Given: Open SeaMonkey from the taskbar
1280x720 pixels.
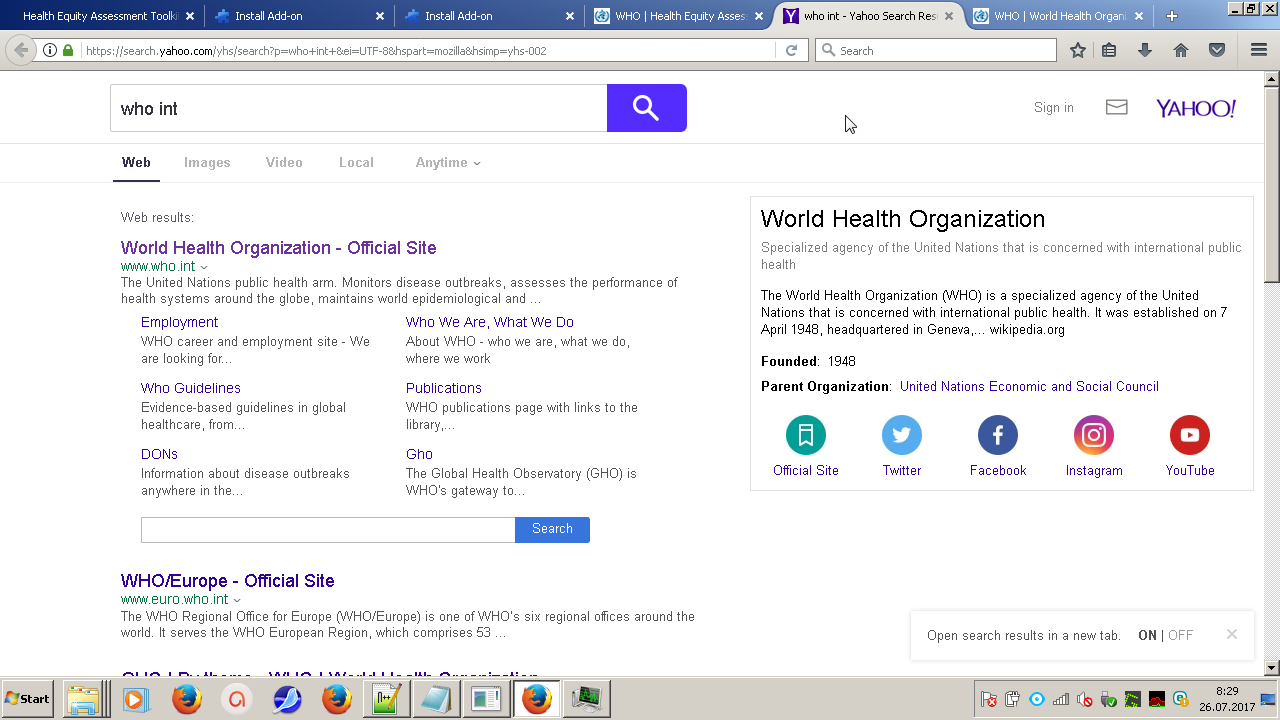Looking at the screenshot, I should 288,699.
